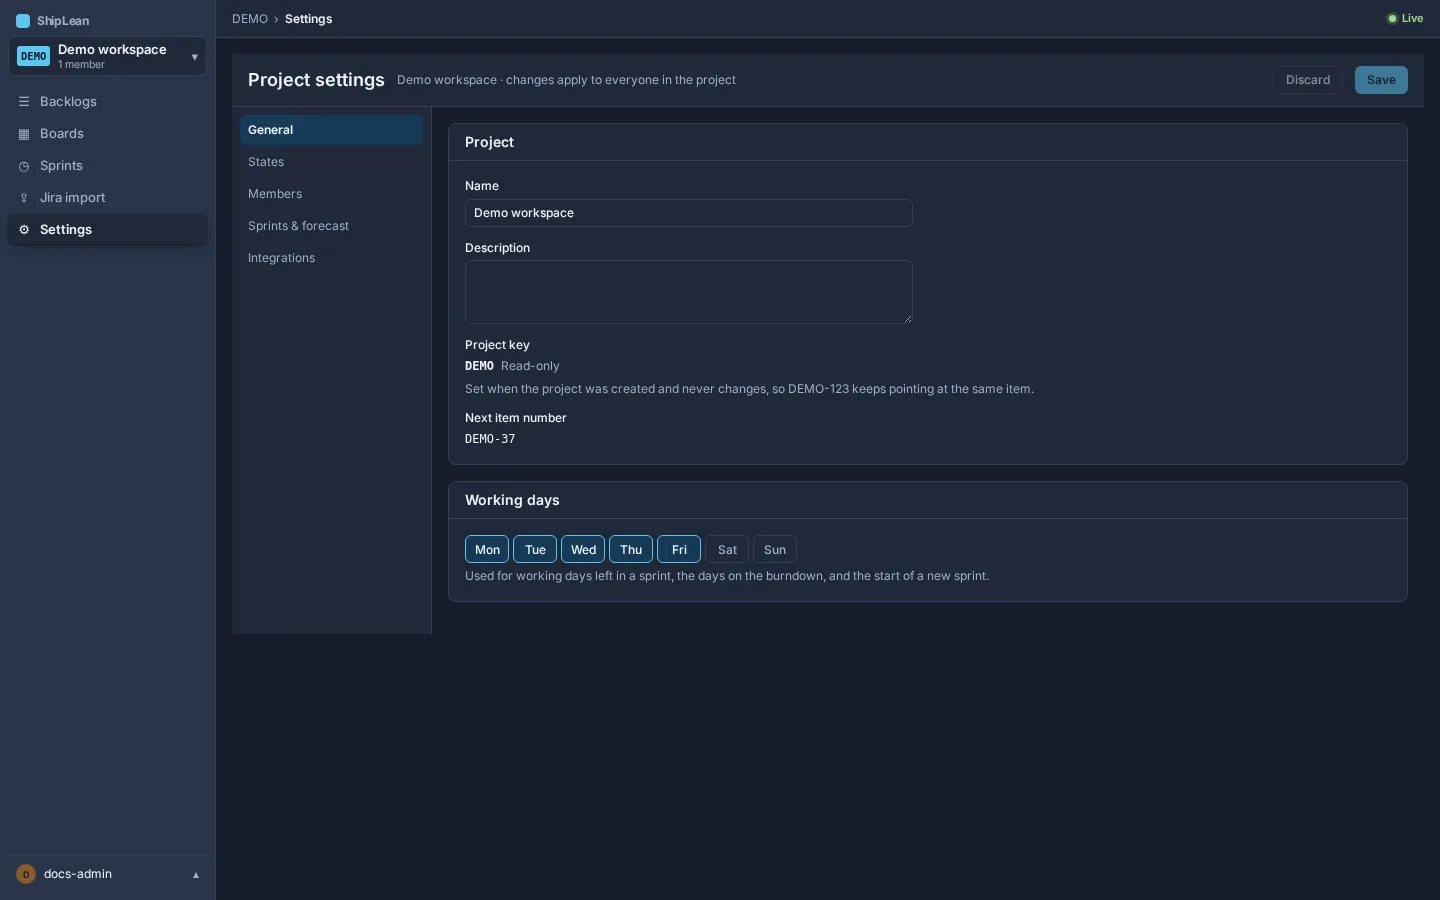Viewport: 1440px width, 900px height.
Task: Toggle Fri as a working day
Action: (x=679, y=550)
